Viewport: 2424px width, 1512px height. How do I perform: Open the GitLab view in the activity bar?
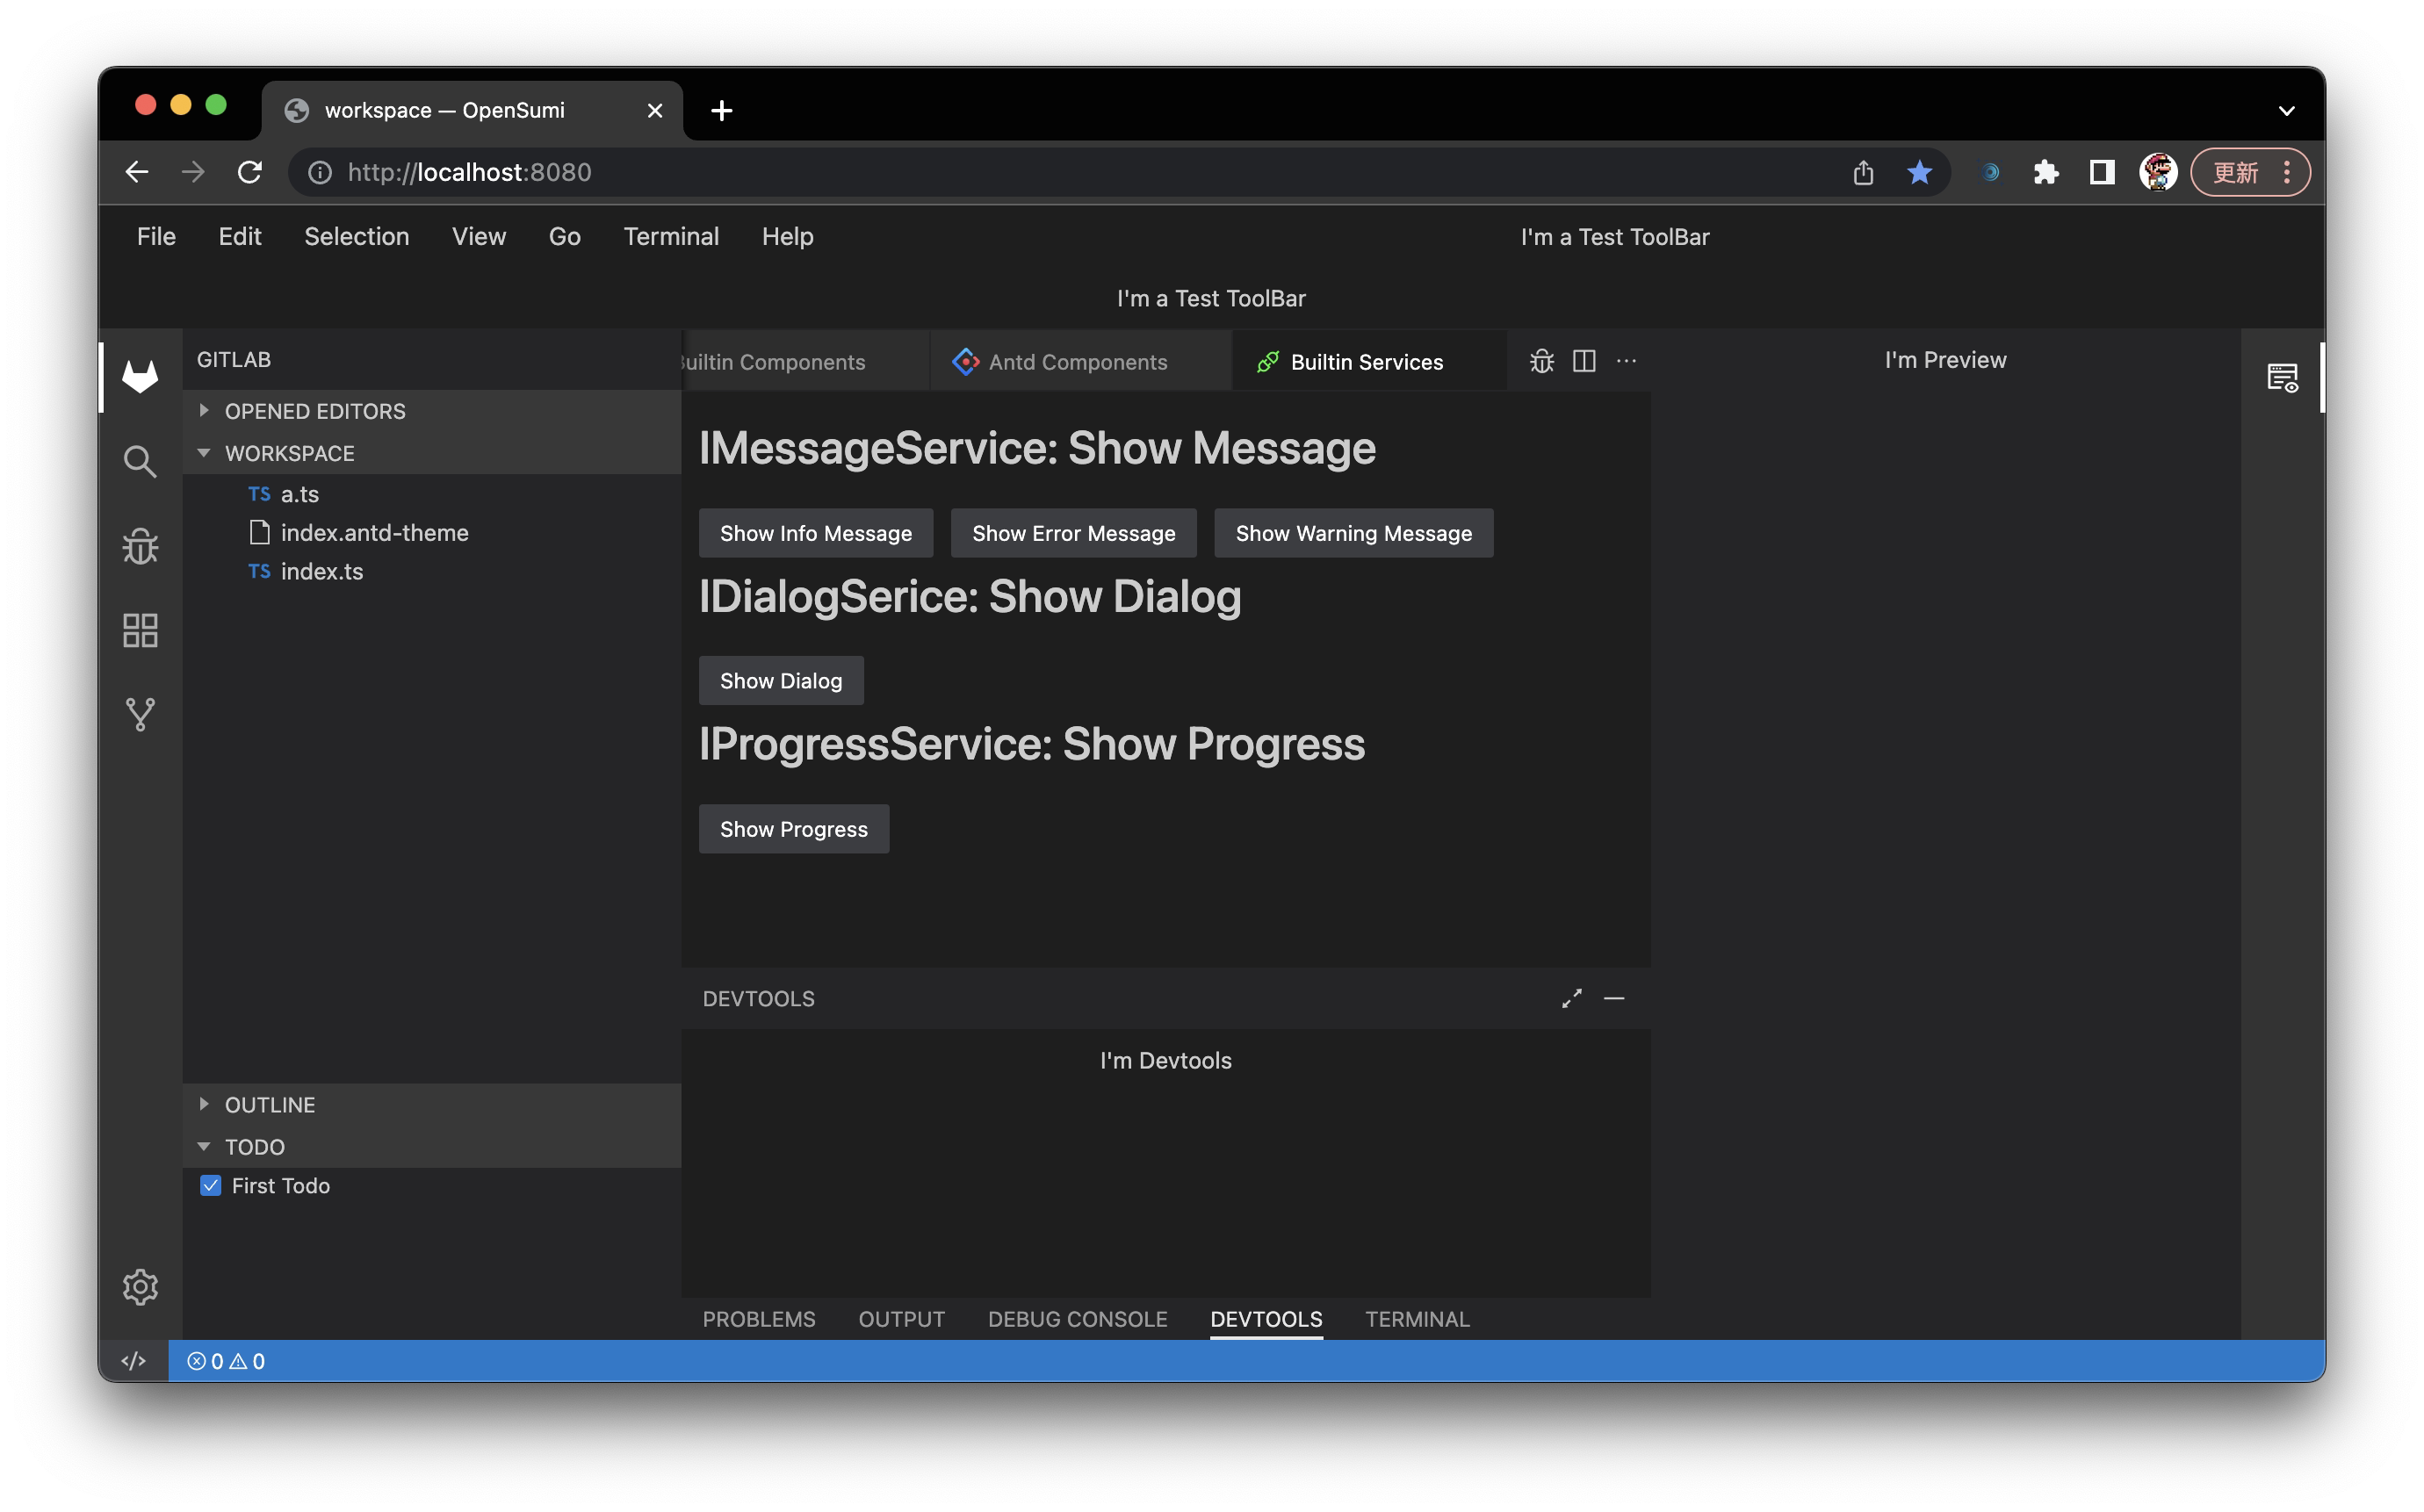tap(140, 376)
